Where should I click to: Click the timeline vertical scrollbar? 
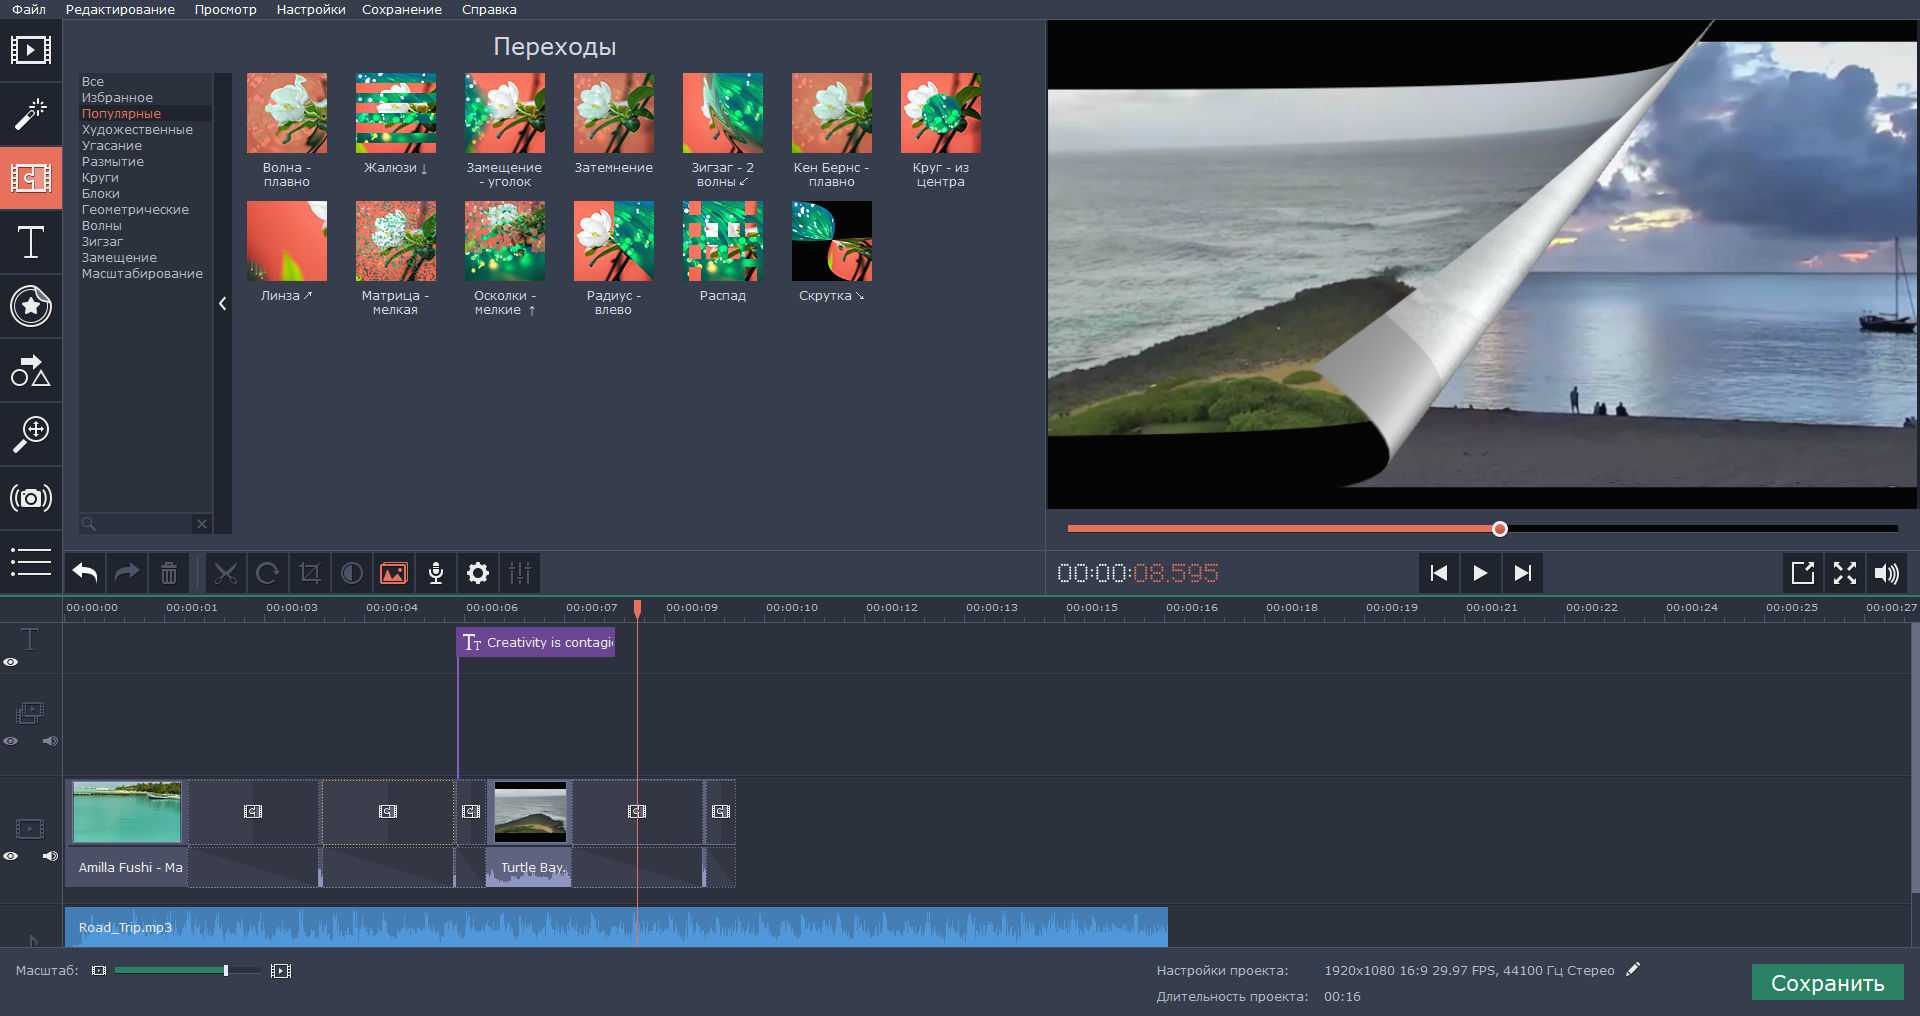point(1915,758)
